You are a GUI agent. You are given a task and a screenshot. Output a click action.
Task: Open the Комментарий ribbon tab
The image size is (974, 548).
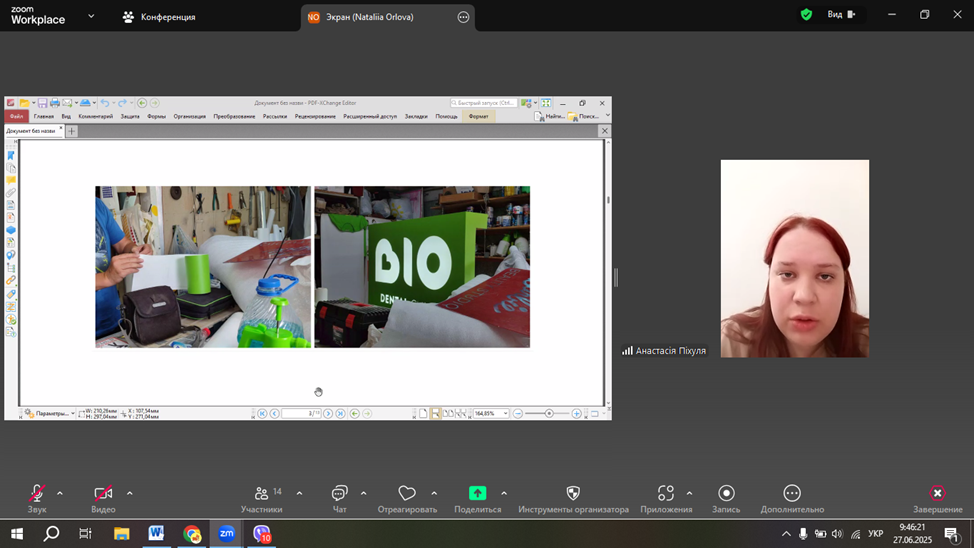(x=96, y=116)
